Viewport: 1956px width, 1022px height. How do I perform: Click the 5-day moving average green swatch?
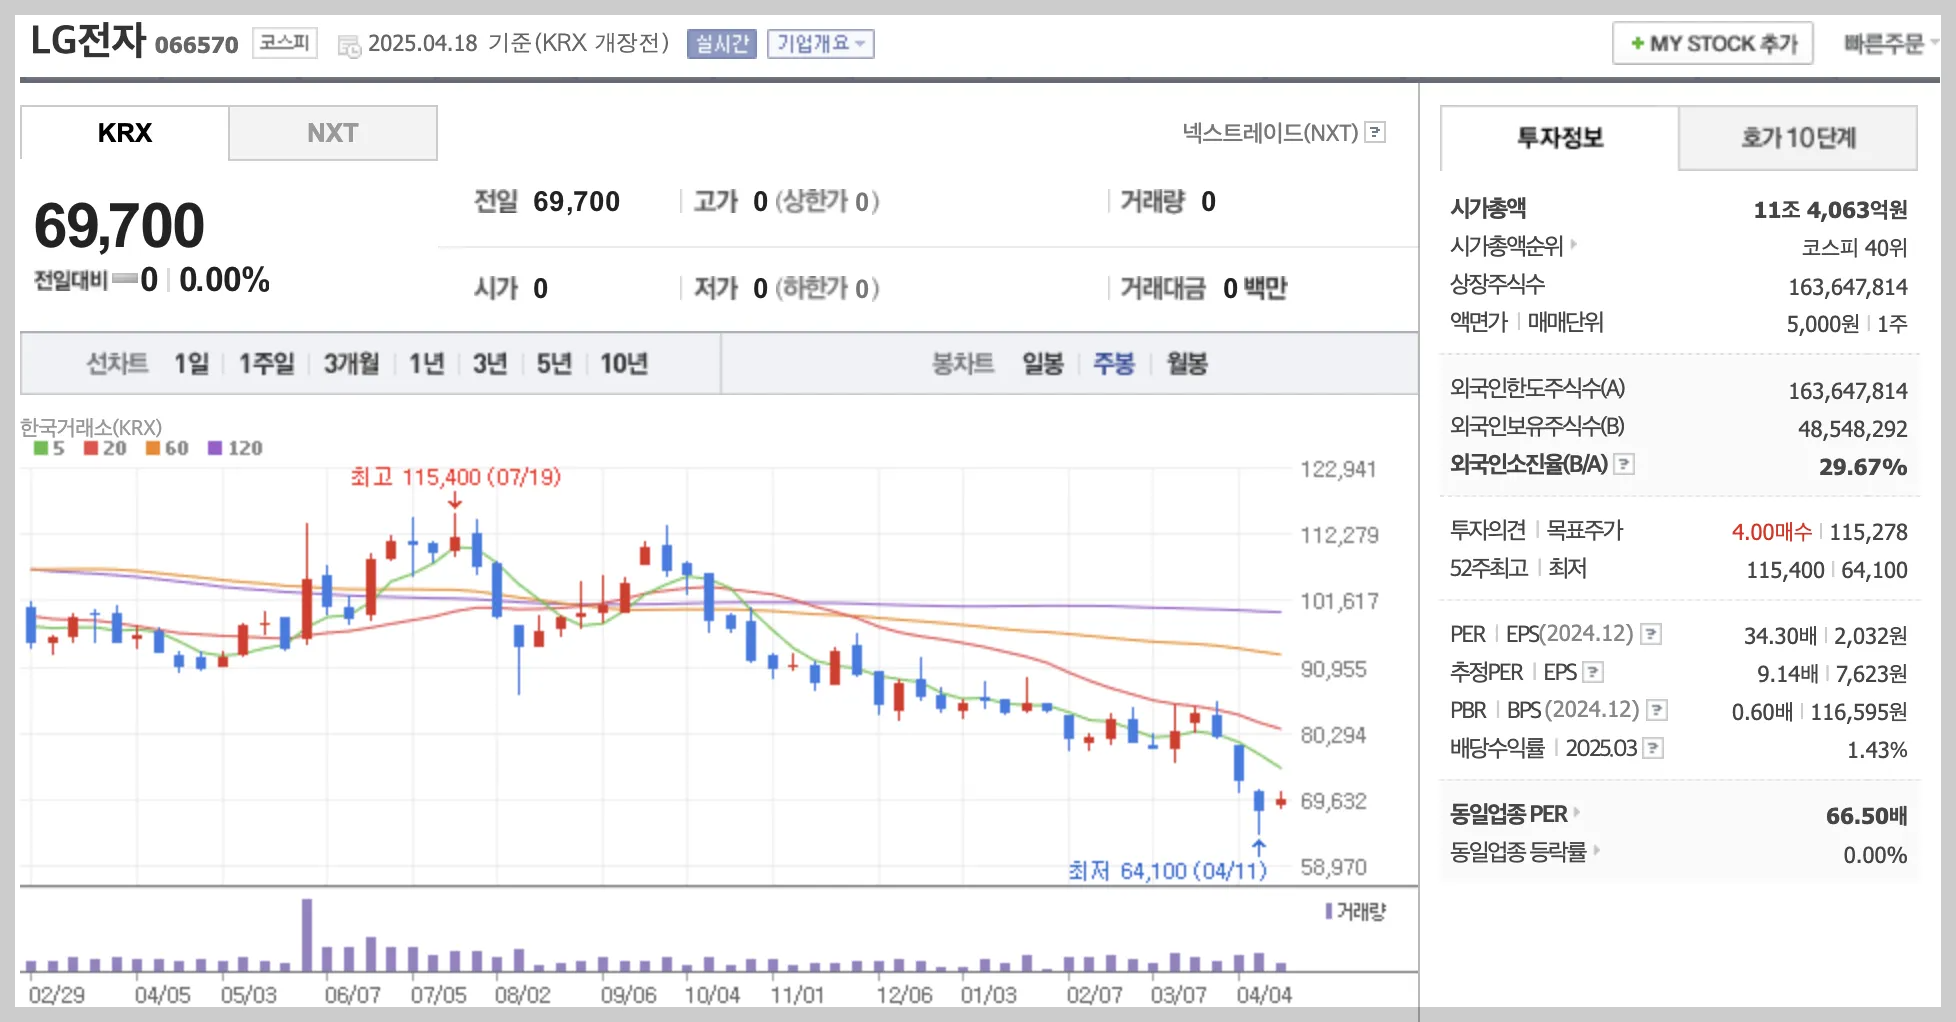41,448
